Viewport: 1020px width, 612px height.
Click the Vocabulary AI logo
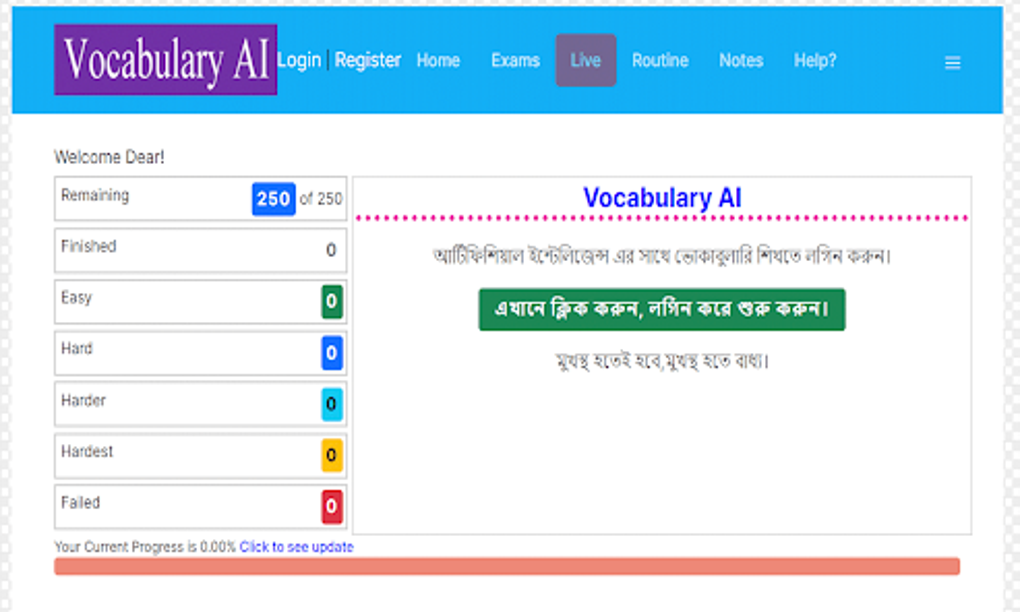(165, 60)
